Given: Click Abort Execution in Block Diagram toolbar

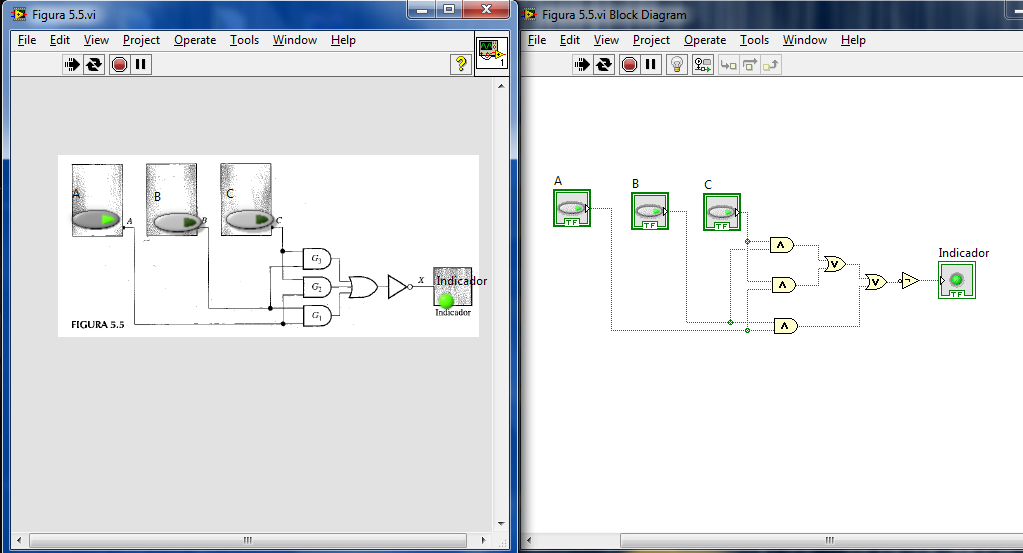Looking at the screenshot, I should click(x=629, y=65).
